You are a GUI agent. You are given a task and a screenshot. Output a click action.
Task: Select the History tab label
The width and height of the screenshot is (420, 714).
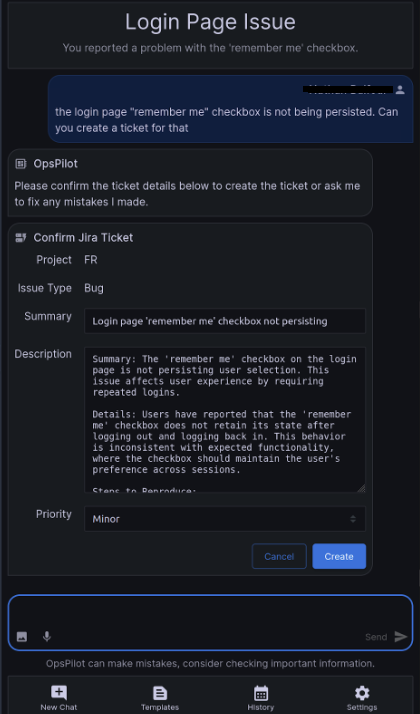click(261, 707)
